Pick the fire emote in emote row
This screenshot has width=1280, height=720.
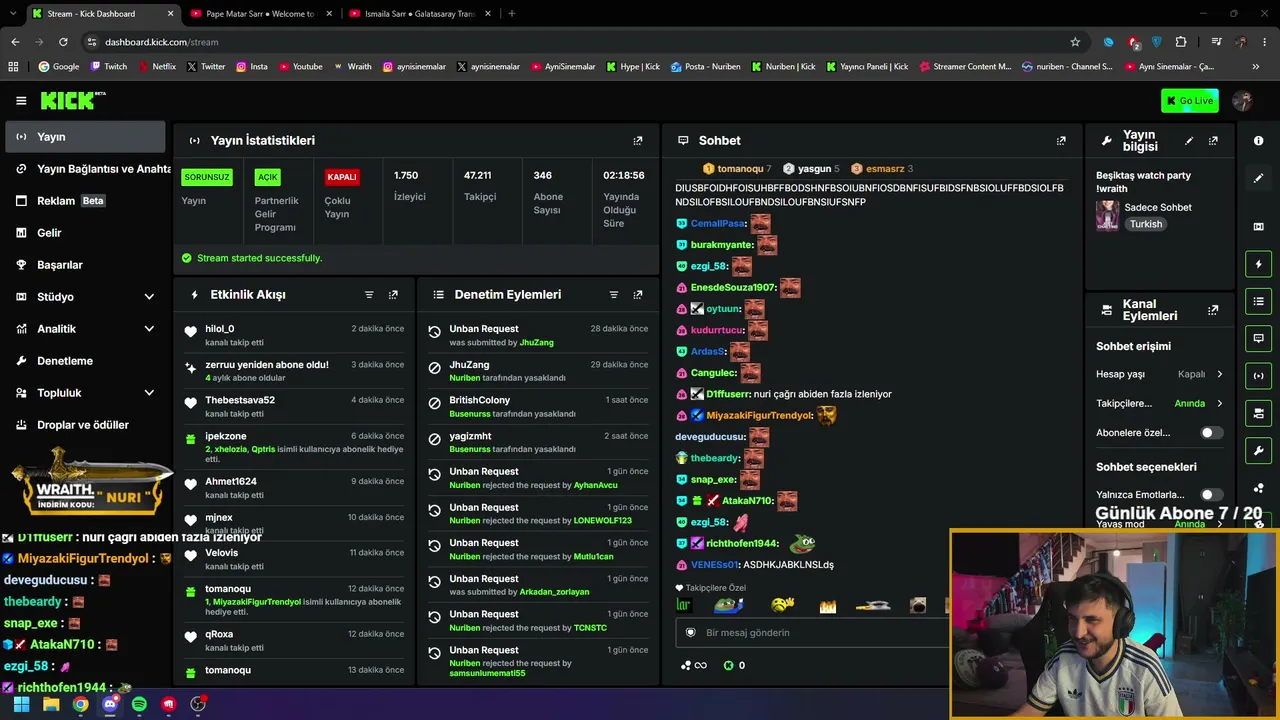coord(828,605)
